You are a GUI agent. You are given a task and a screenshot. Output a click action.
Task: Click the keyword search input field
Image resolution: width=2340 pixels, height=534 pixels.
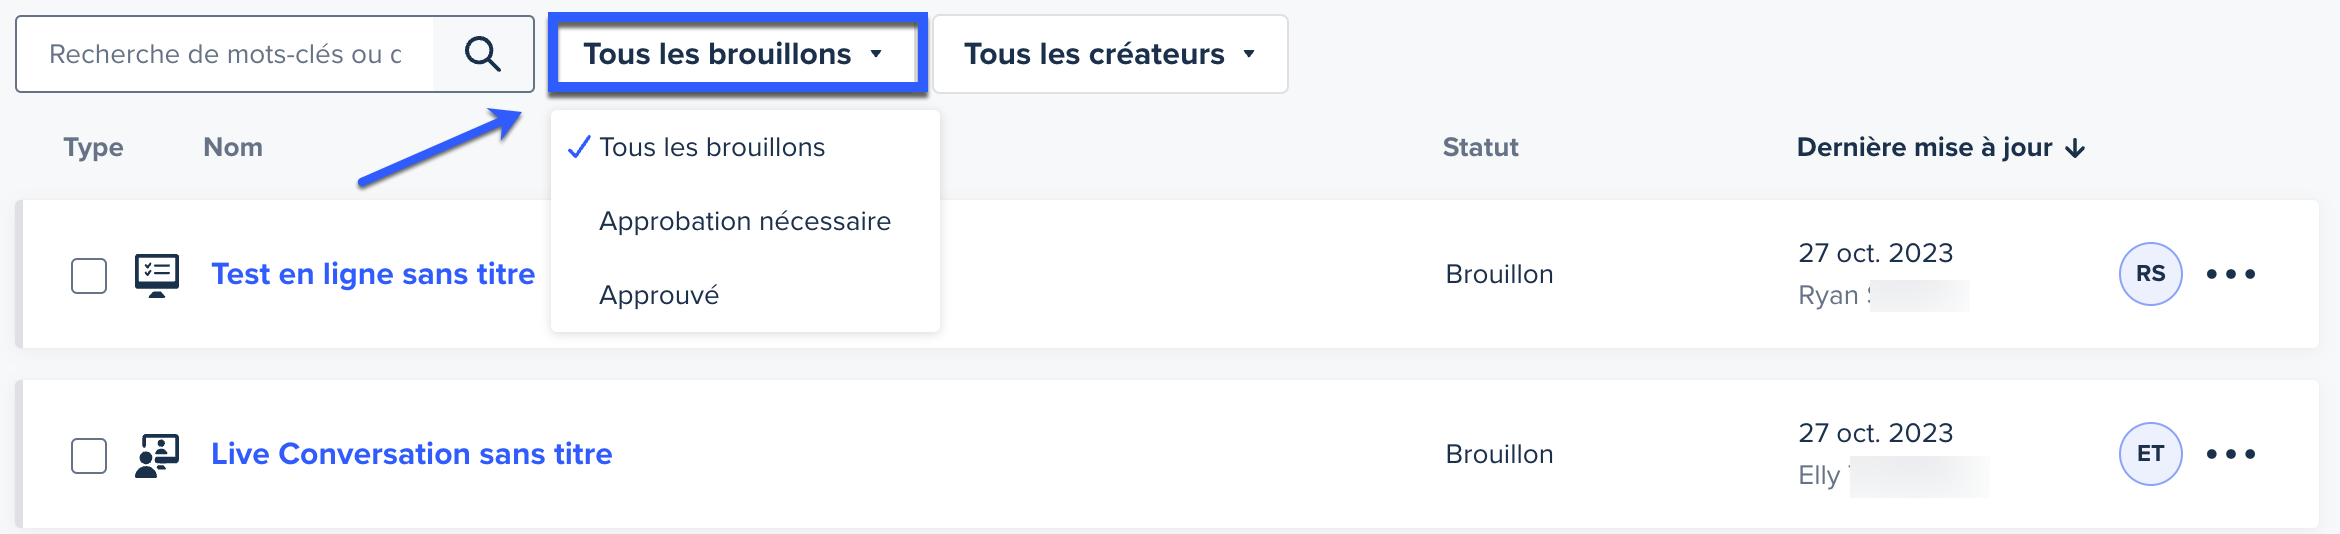226,54
